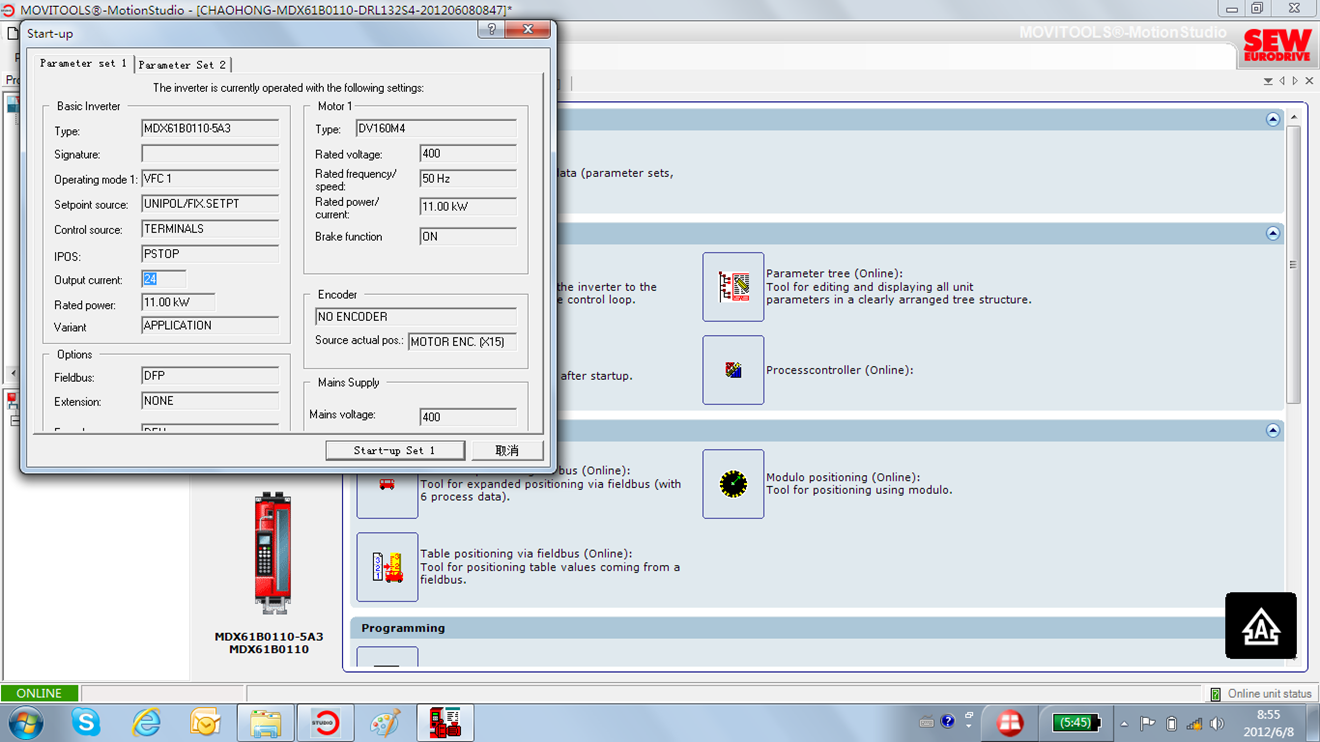Click the Windows Start button
The image size is (1320, 742).
point(26,722)
